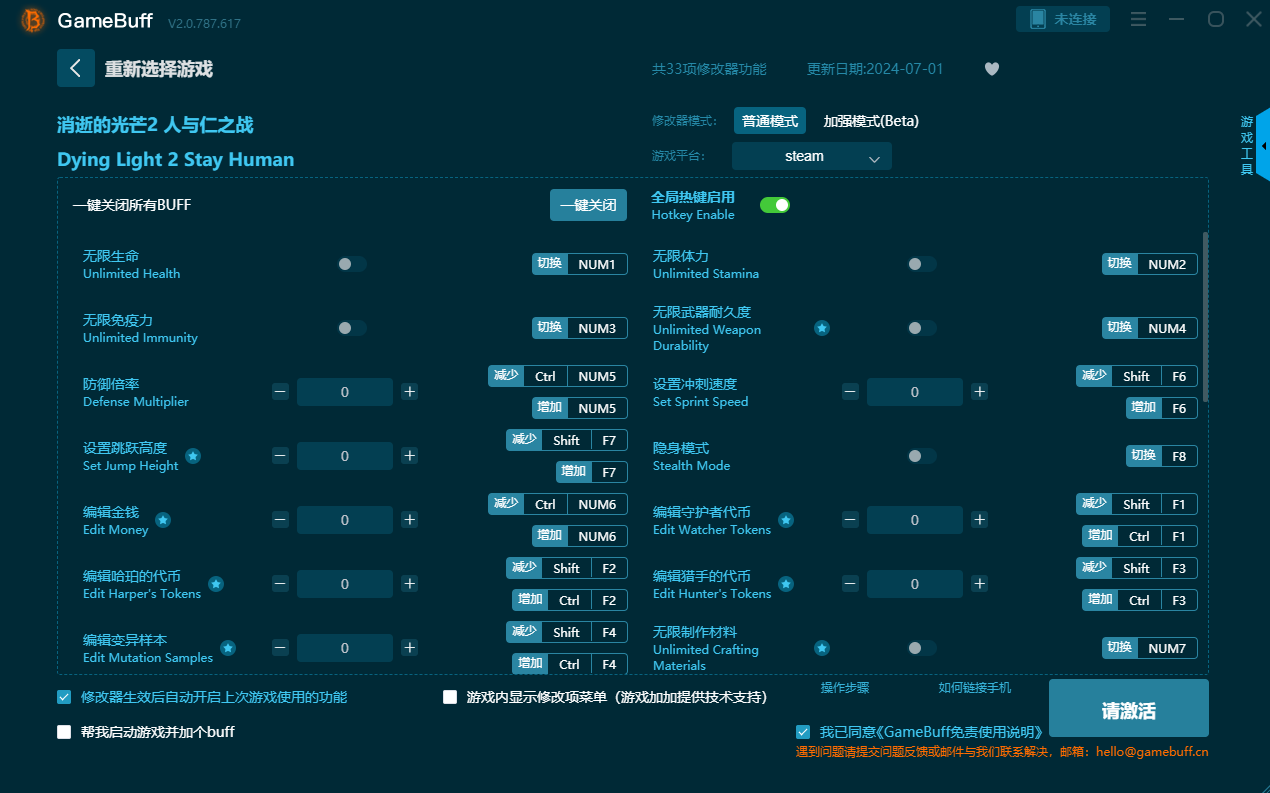Decrease Edit Money value

coord(280,520)
